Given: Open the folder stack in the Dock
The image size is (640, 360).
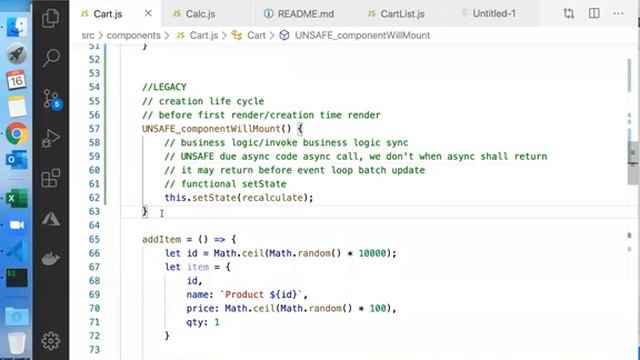Looking at the screenshot, I should click(16, 316).
